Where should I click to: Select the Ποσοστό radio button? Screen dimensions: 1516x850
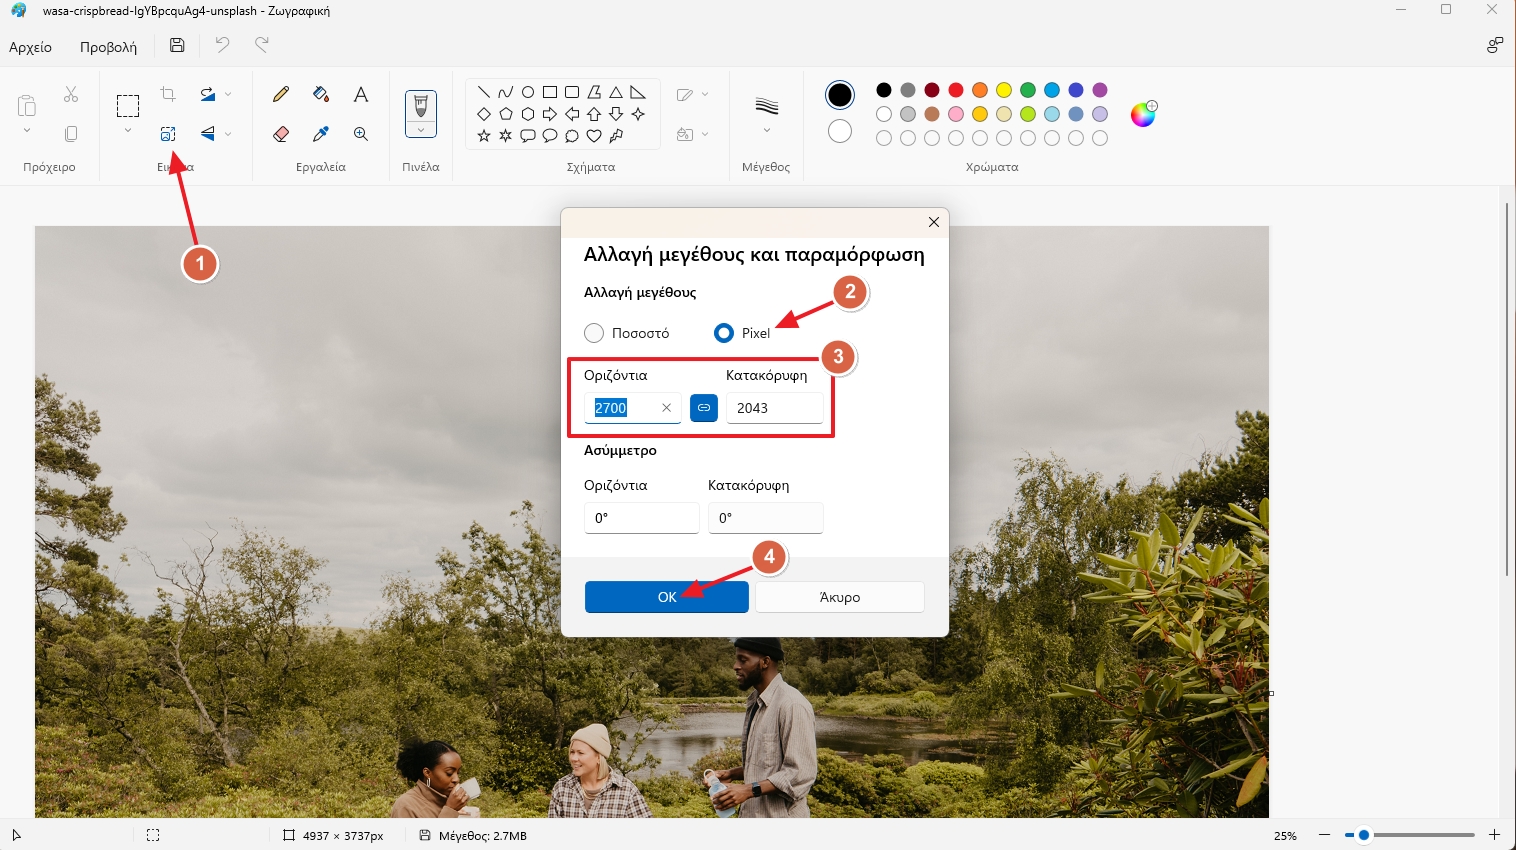pyautogui.click(x=594, y=333)
